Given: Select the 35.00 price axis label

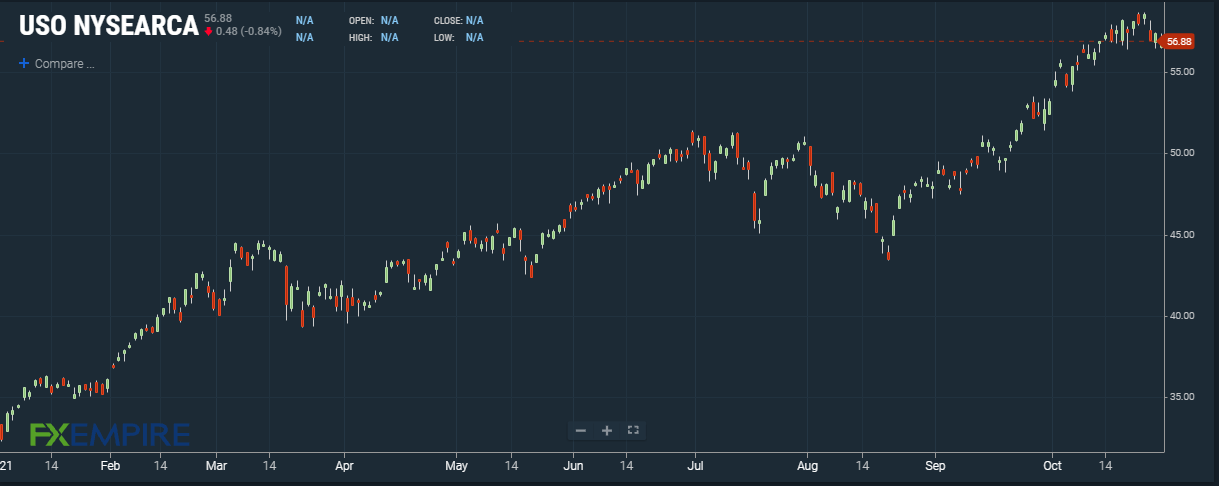Looking at the screenshot, I should pyautogui.click(x=1181, y=397).
